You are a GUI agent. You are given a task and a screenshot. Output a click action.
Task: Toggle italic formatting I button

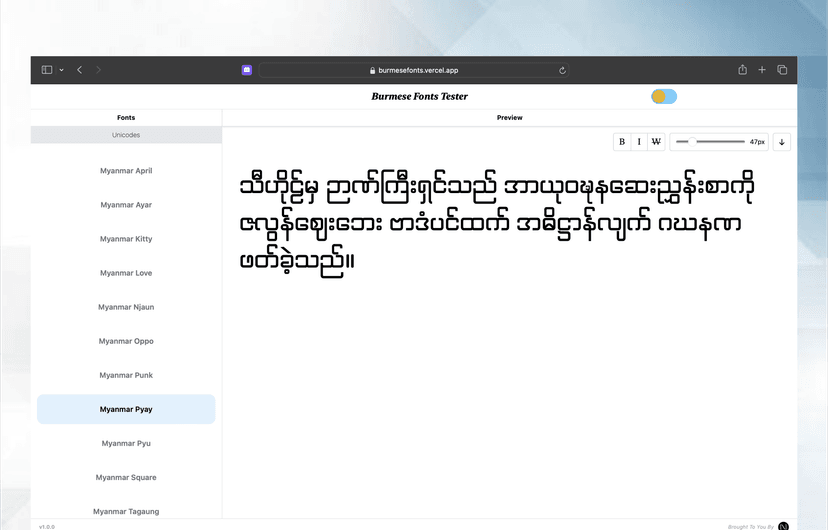pos(639,141)
